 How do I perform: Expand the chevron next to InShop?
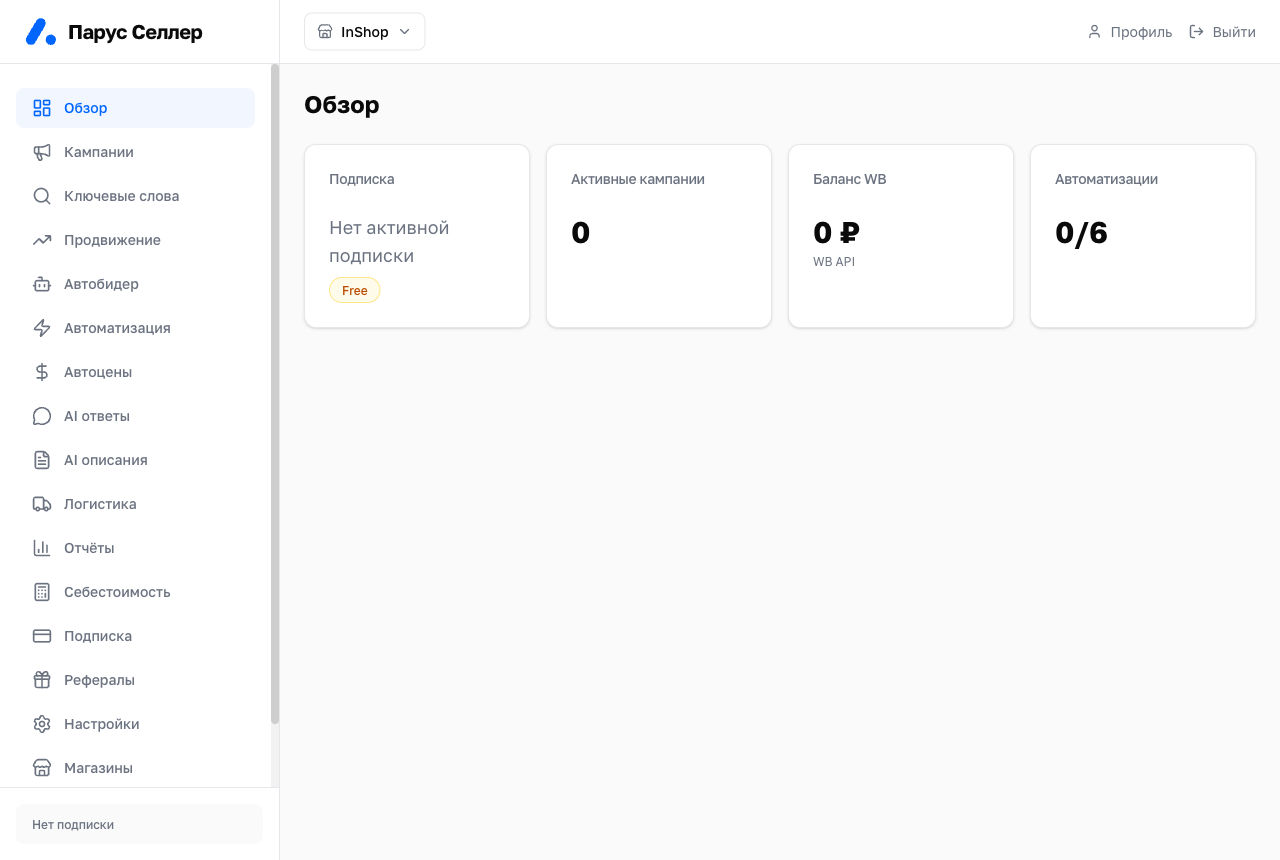click(x=405, y=32)
